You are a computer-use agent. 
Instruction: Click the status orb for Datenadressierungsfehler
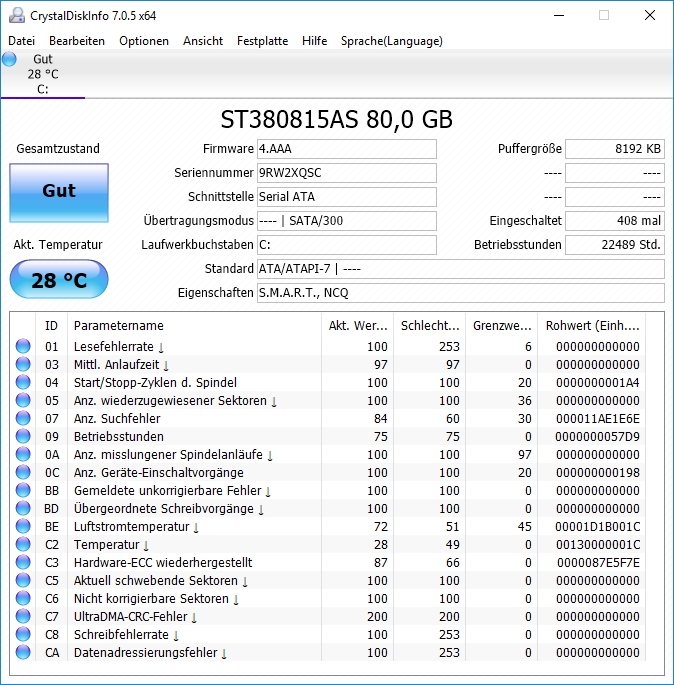pos(23,652)
